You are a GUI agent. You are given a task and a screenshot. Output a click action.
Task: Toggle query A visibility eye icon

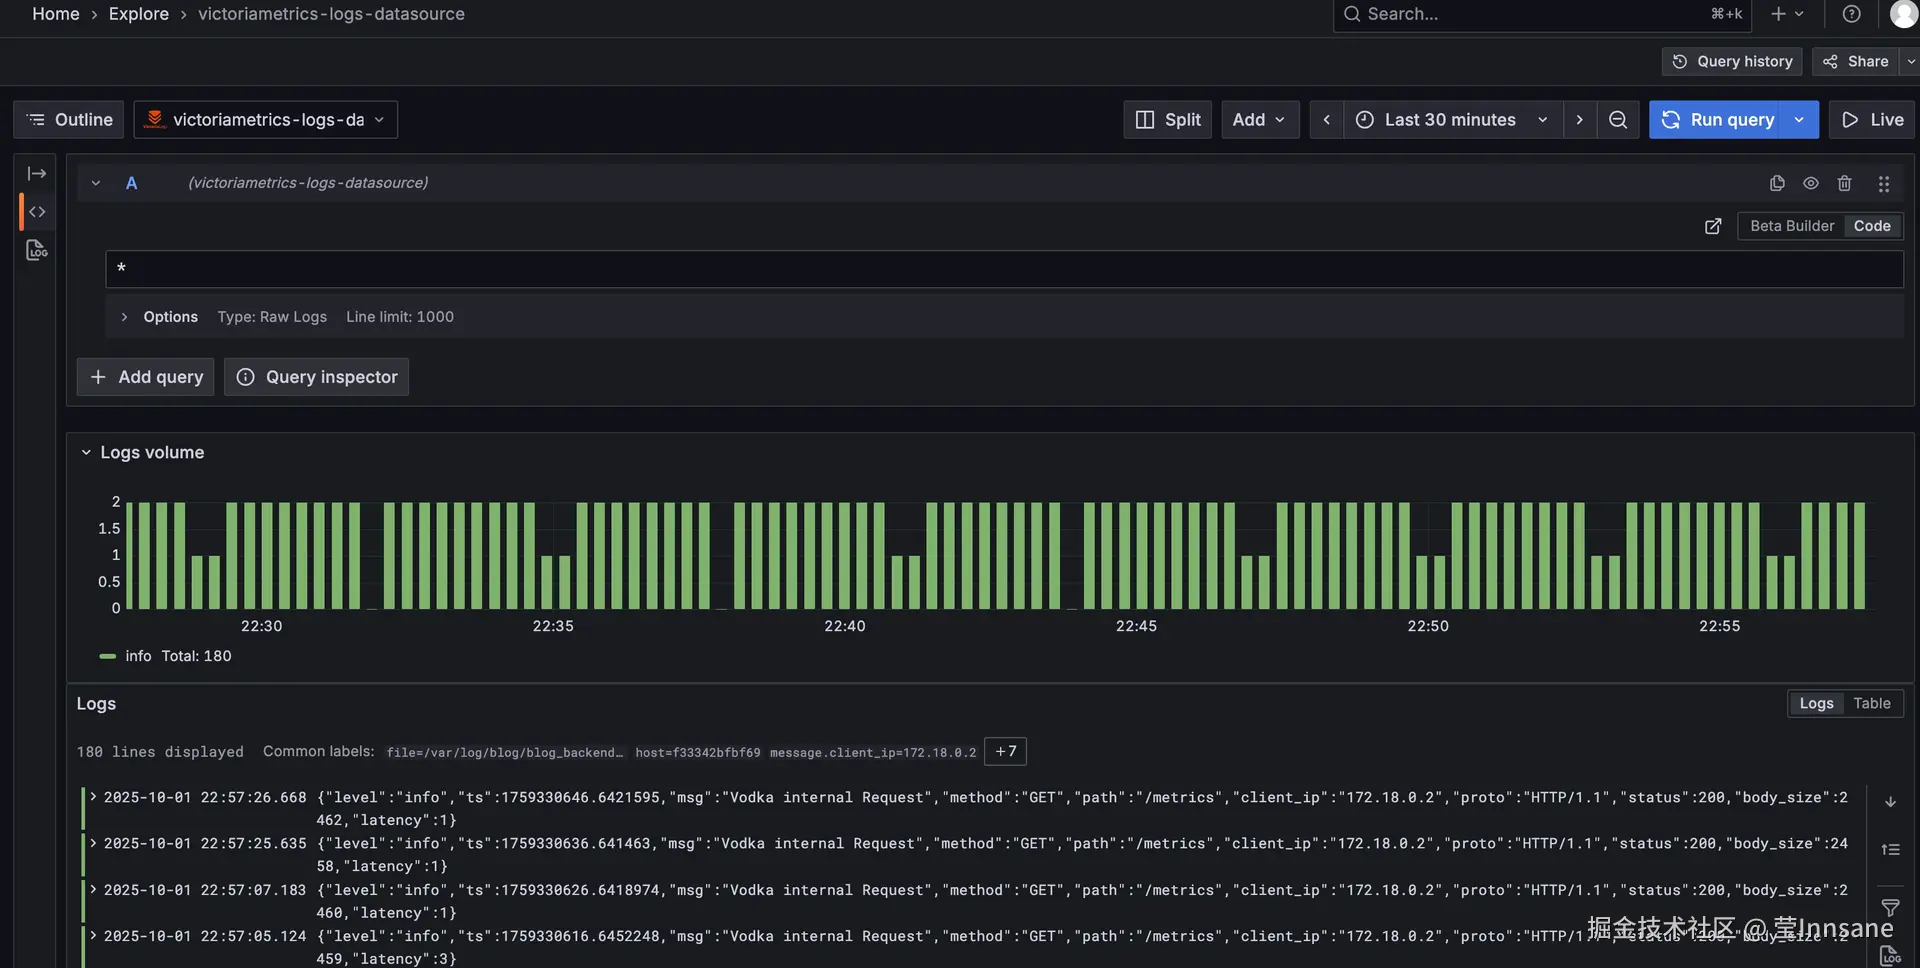(x=1810, y=183)
